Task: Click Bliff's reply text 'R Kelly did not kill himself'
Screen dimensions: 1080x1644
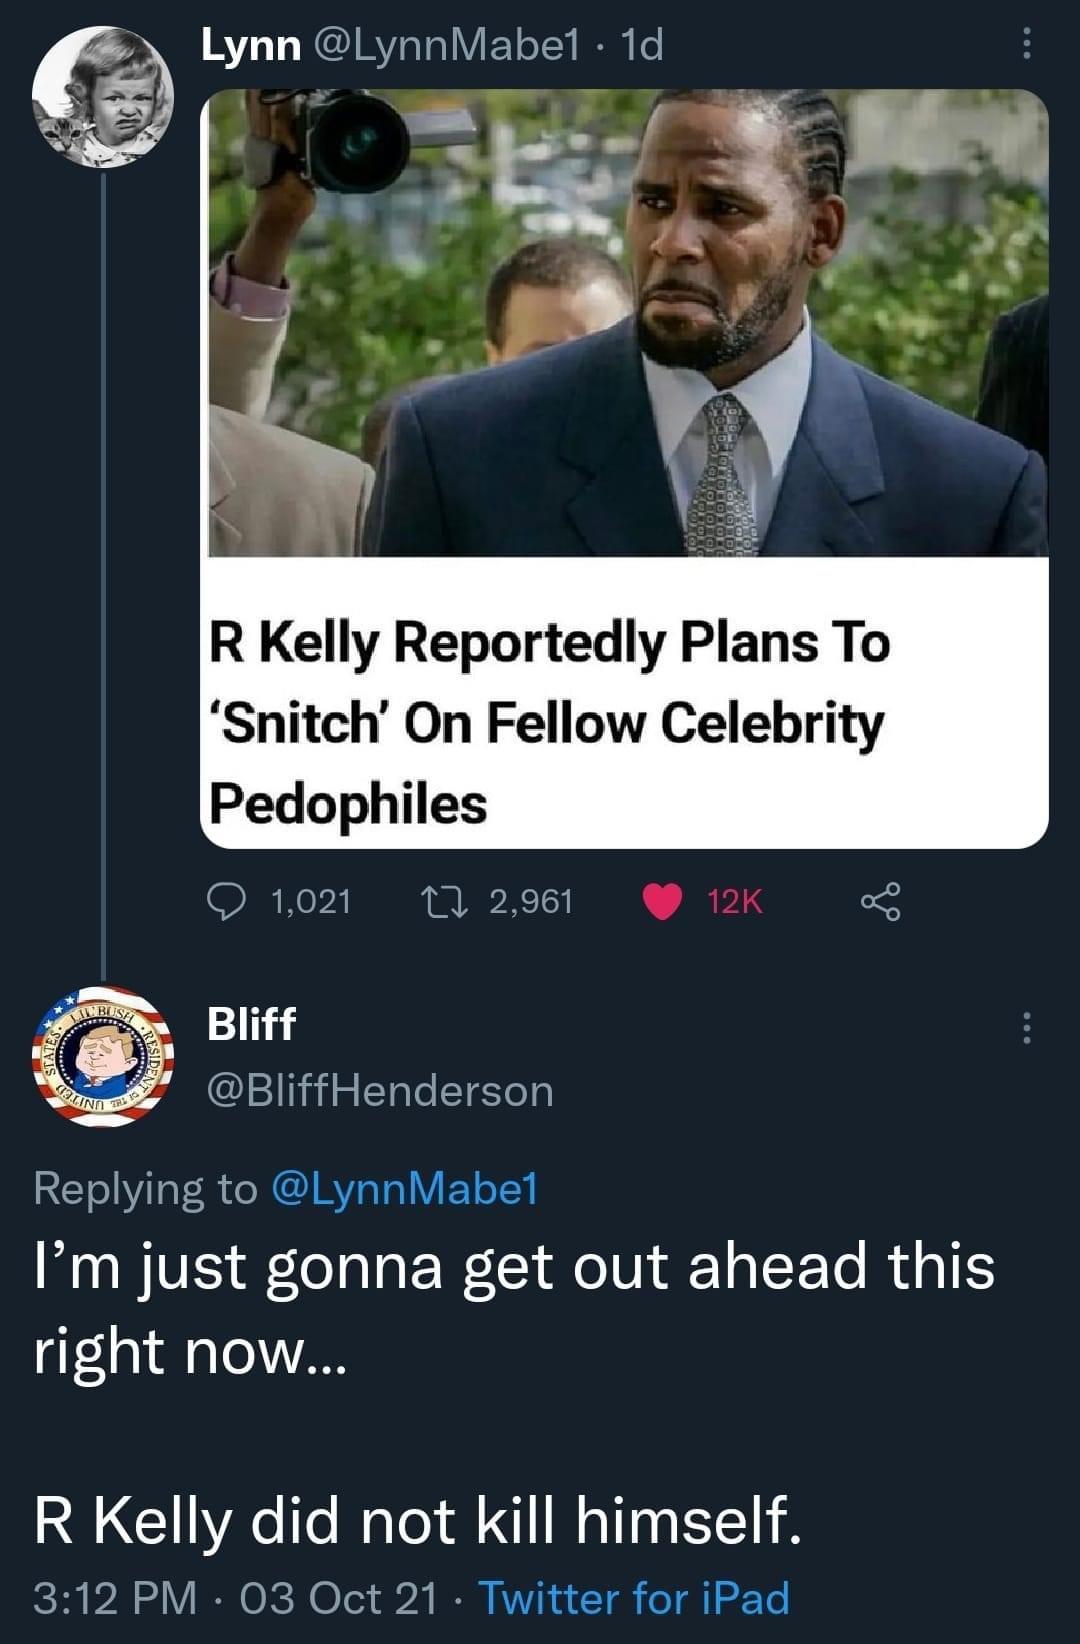Action: (x=417, y=1521)
